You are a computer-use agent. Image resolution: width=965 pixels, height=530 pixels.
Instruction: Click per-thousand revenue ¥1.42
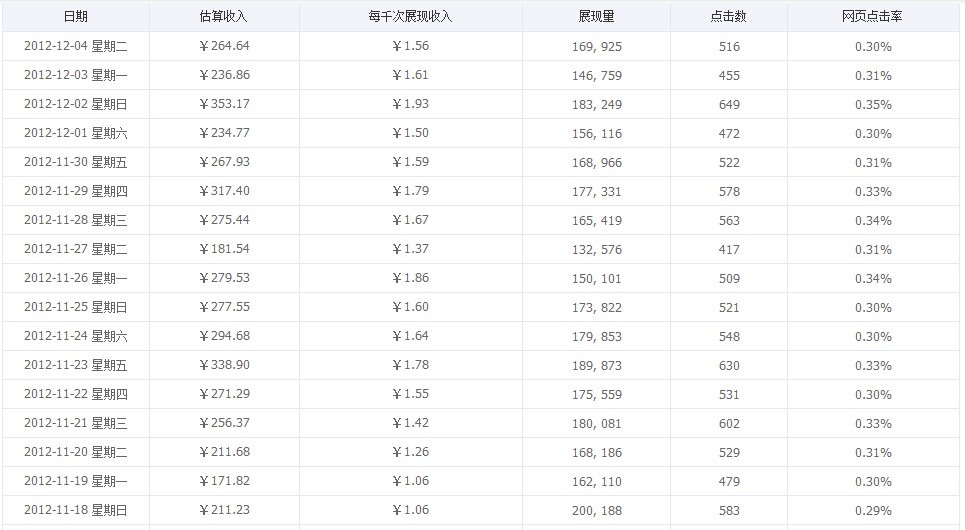pyautogui.click(x=410, y=422)
